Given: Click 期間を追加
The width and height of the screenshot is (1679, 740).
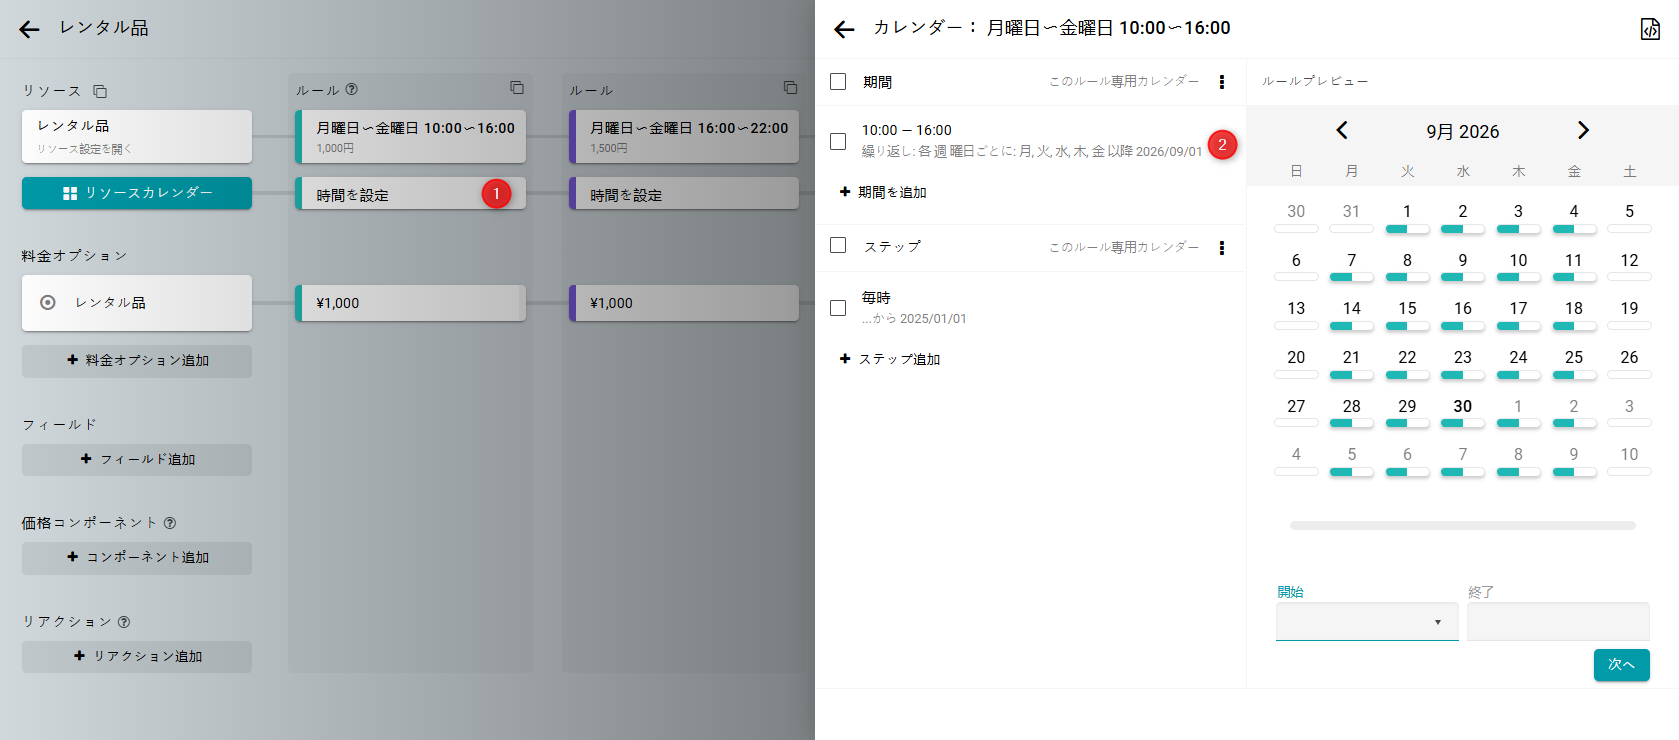Looking at the screenshot, I should pyautogui.click(x=883, y=192).
